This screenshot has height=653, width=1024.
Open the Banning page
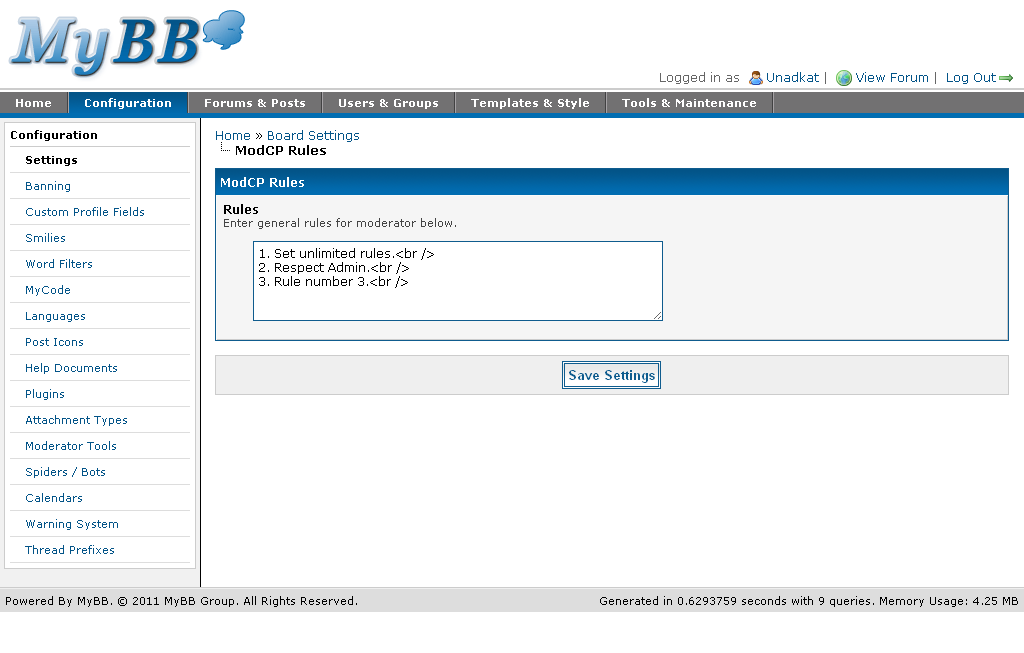[48, 186]
